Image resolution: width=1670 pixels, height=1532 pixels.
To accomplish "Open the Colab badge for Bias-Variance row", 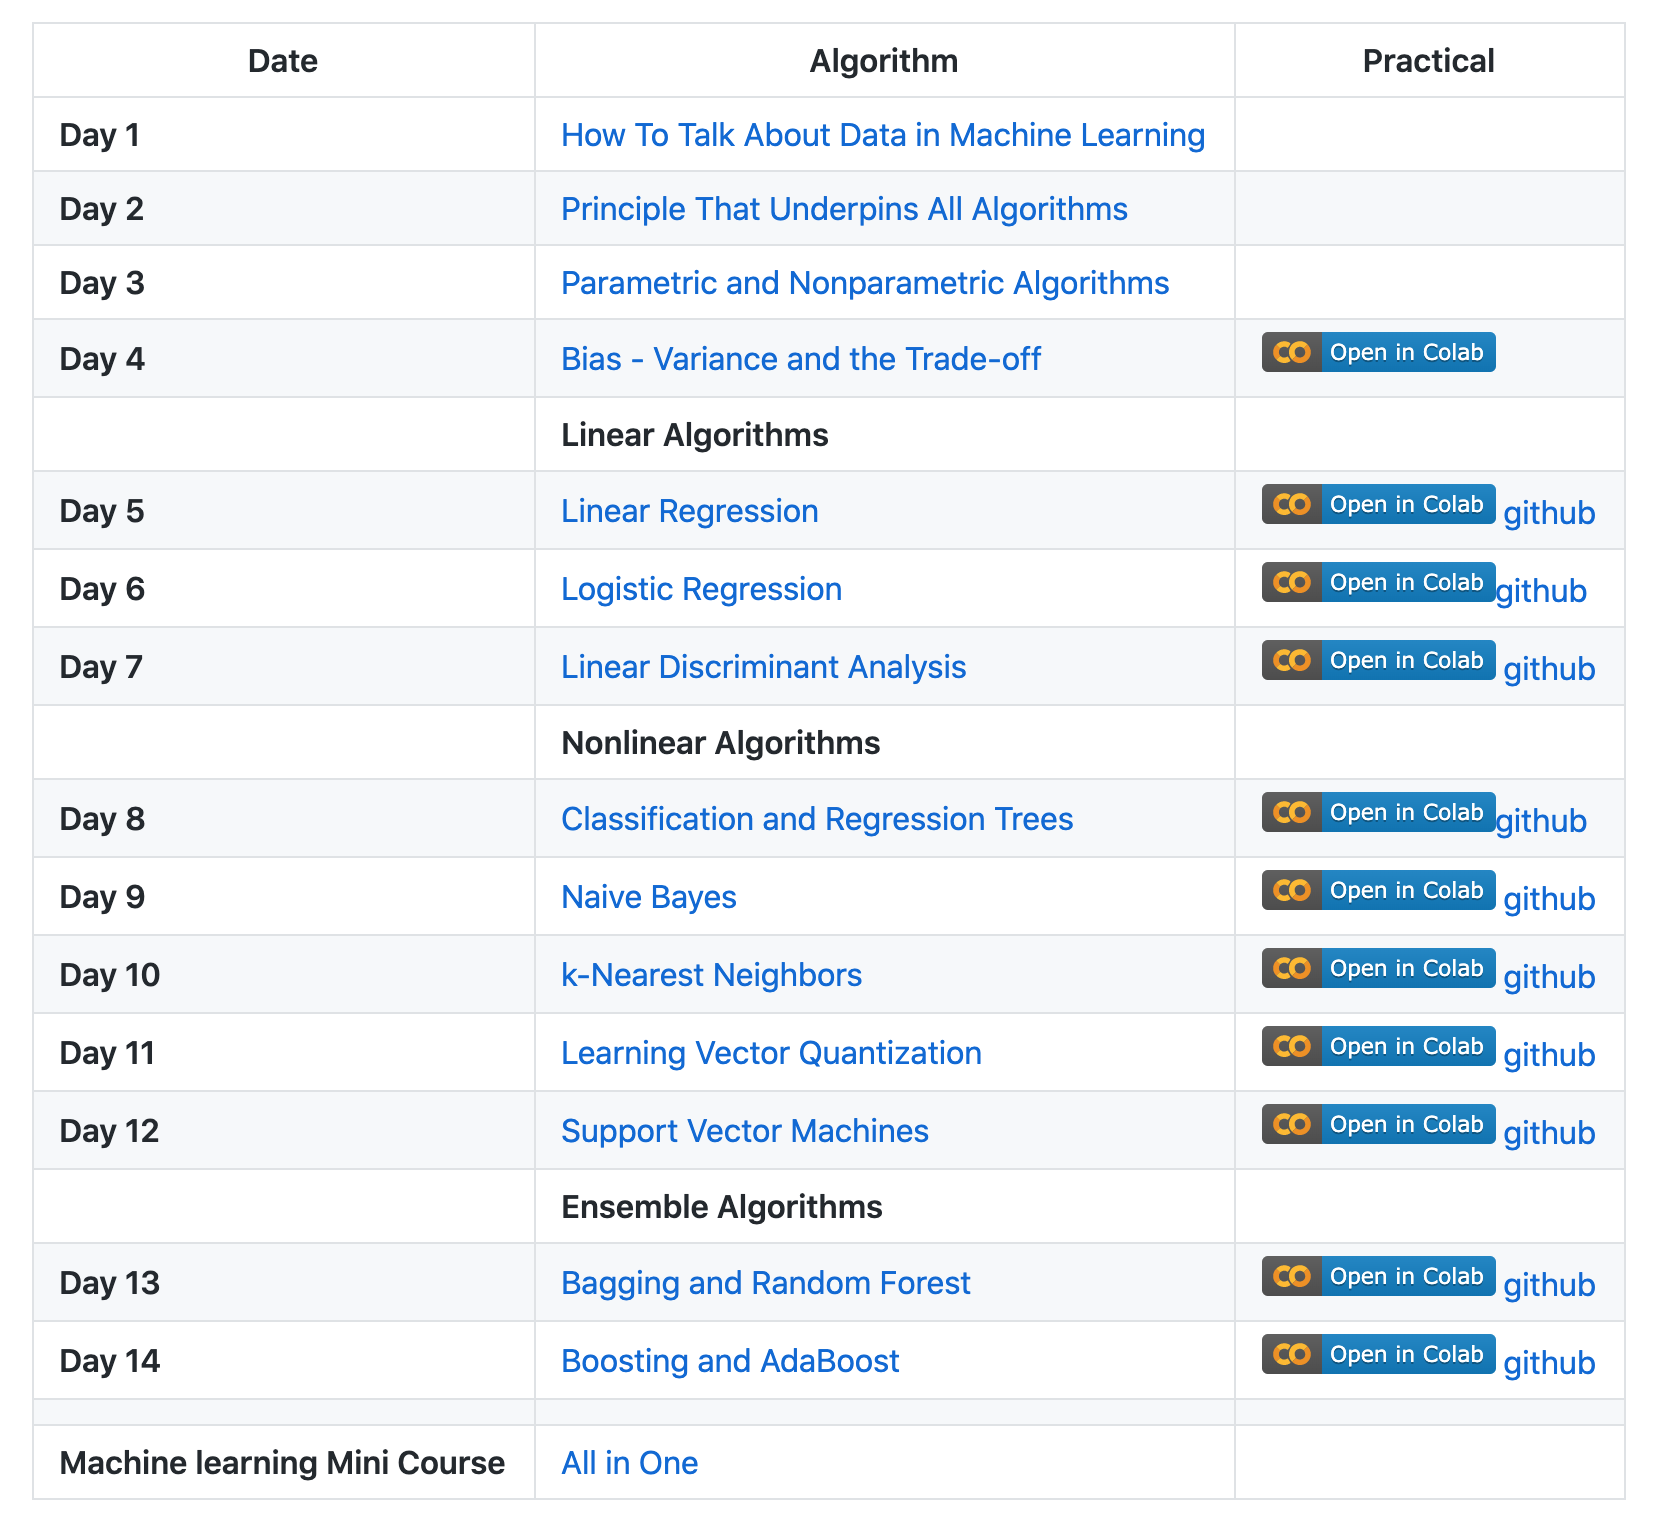I will (1377, 353).
